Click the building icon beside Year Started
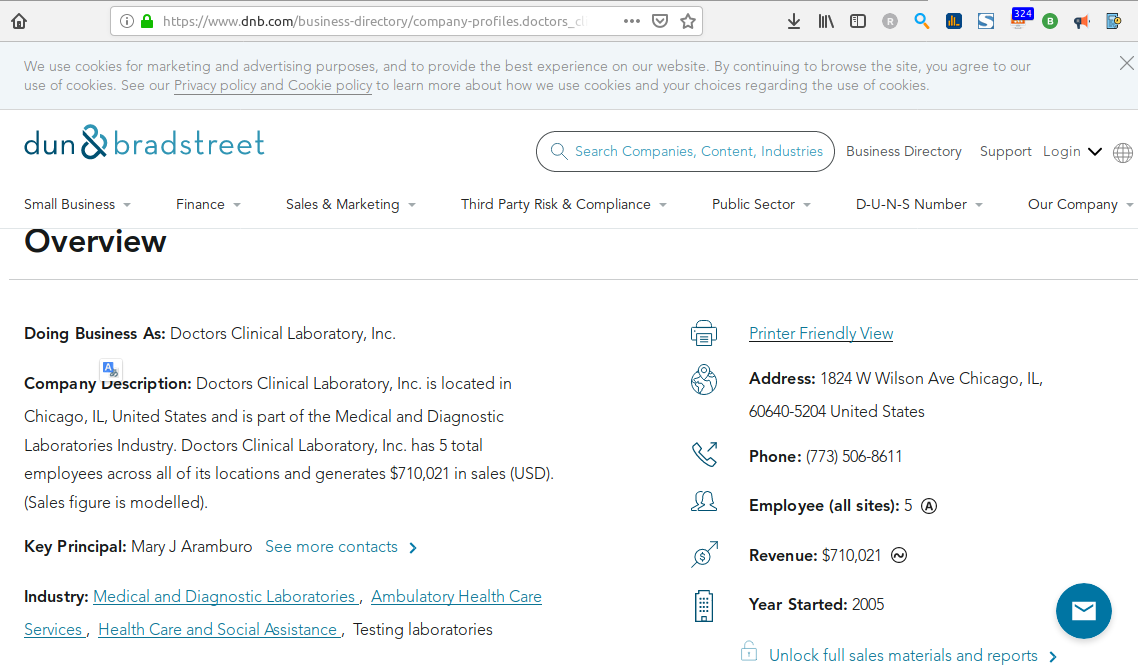 coord(703,605)
